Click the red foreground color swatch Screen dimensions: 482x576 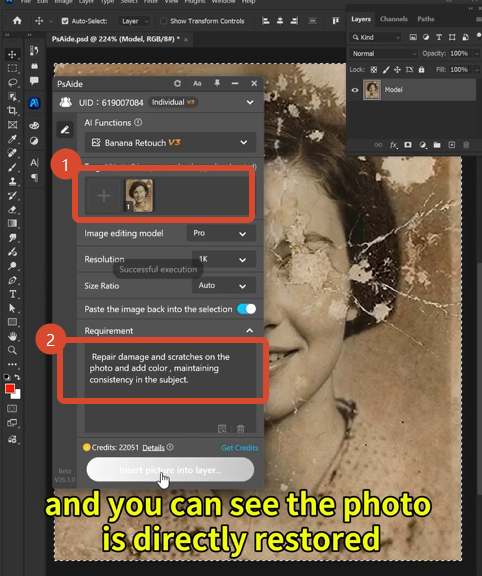10,389
